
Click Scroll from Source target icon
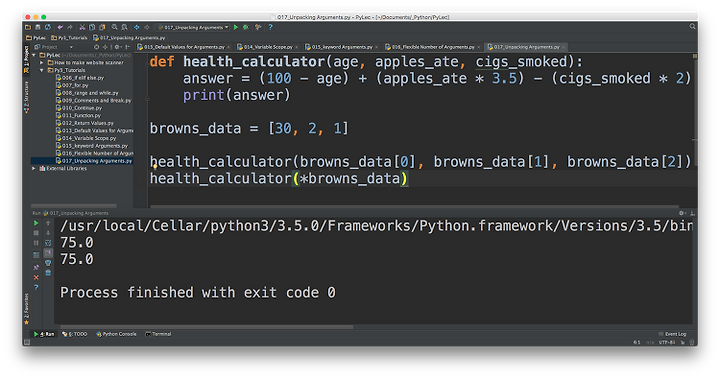tap(96, 47)
